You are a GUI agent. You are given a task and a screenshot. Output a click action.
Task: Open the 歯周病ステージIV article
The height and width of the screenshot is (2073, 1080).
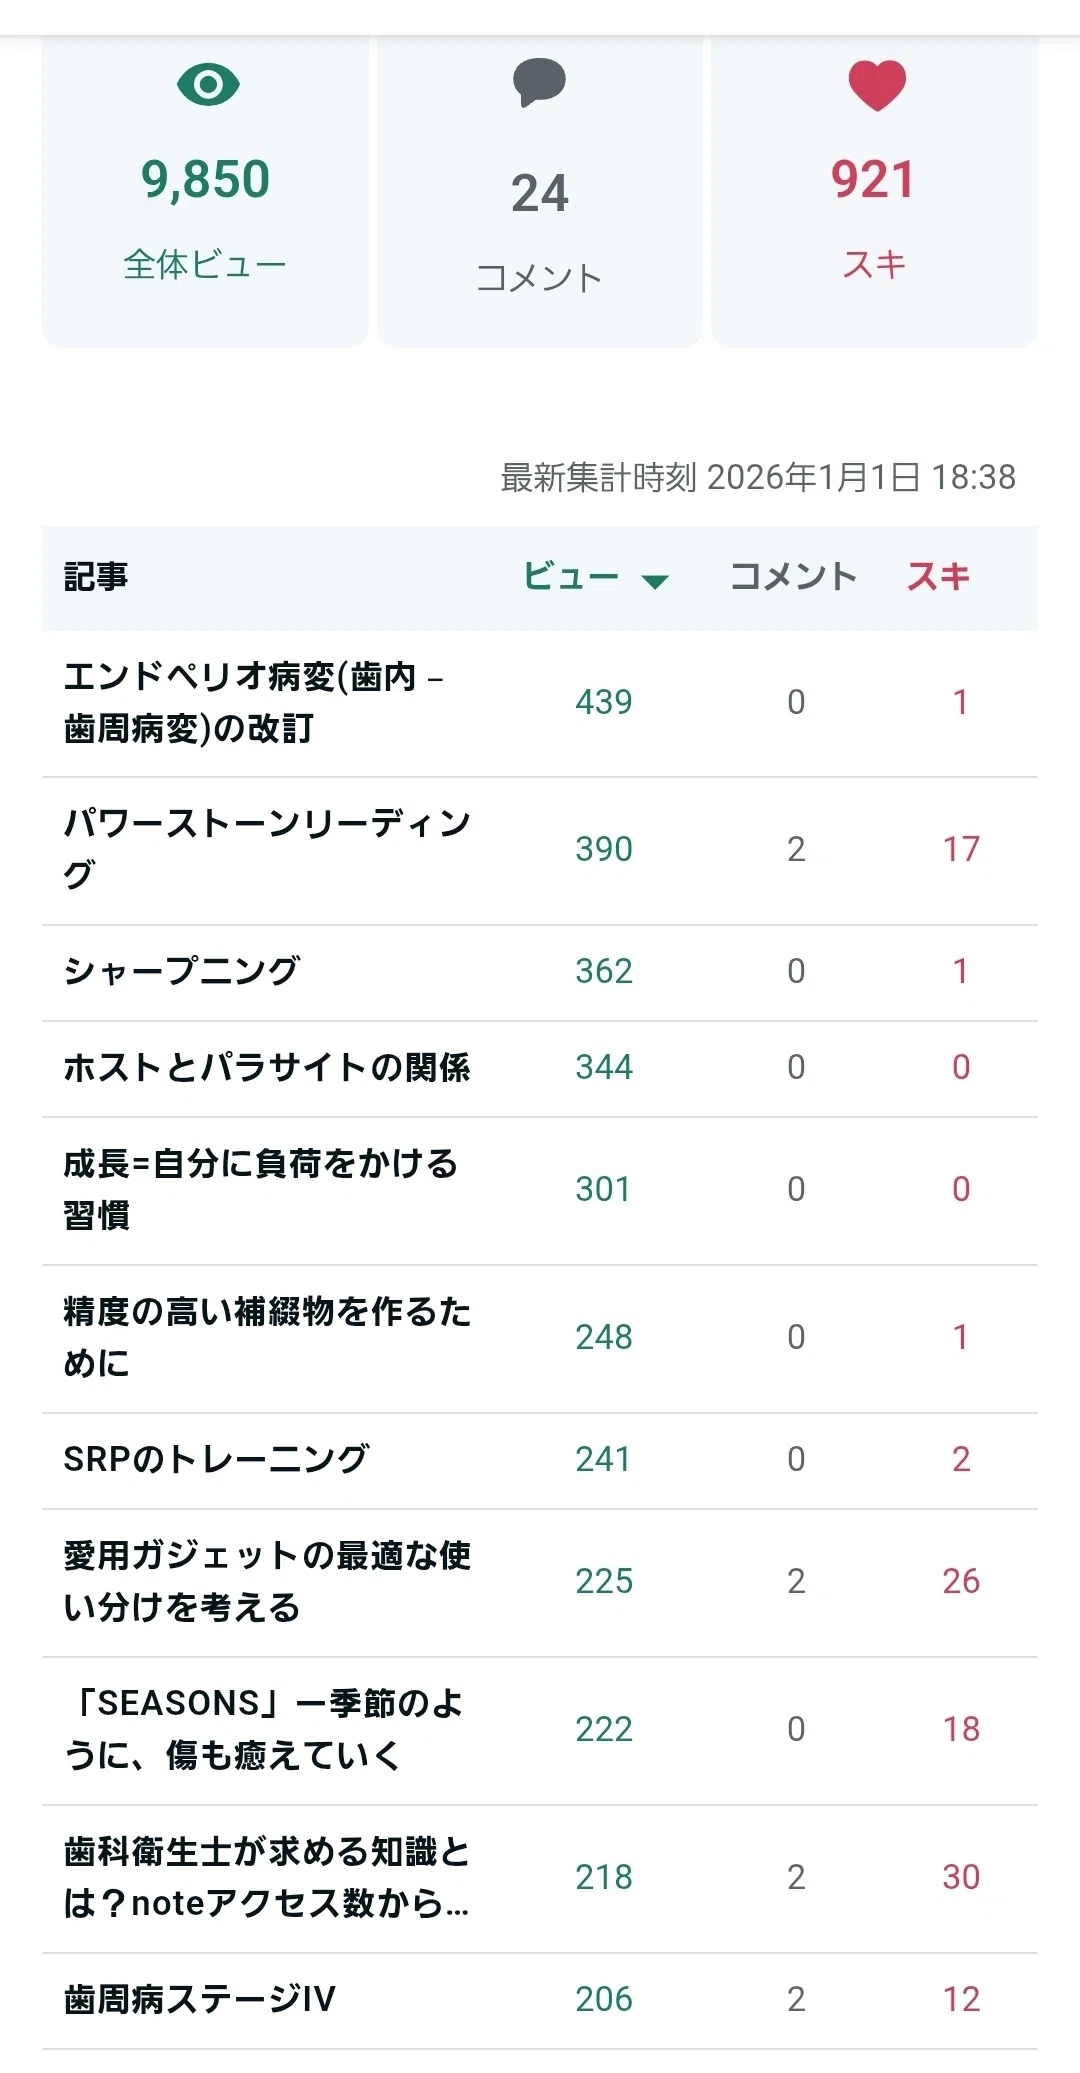pyautogui.click(x=540, y=2000)
